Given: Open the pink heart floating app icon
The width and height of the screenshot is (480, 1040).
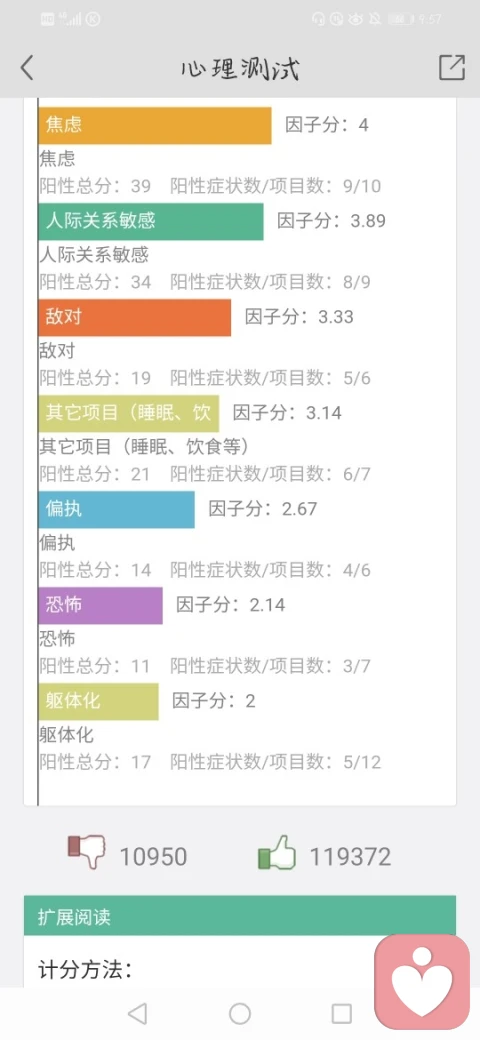Looking at the screenshot, I should point(423,981).
